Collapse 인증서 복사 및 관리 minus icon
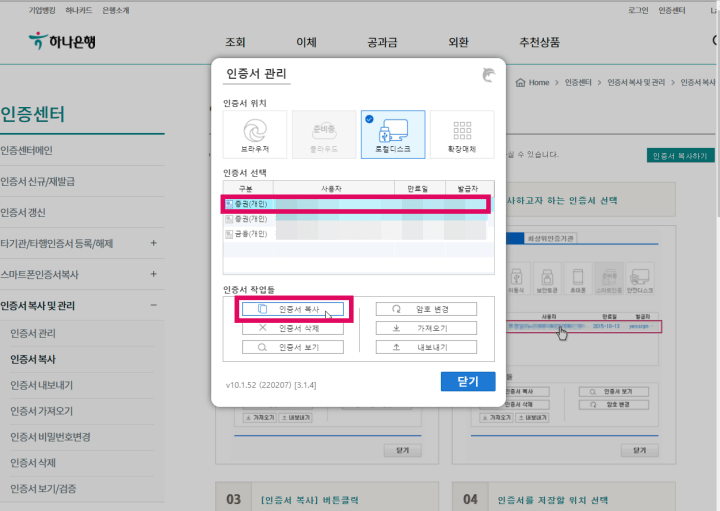The height and width of the screenshot is (511, 720). tap(153, 305)
